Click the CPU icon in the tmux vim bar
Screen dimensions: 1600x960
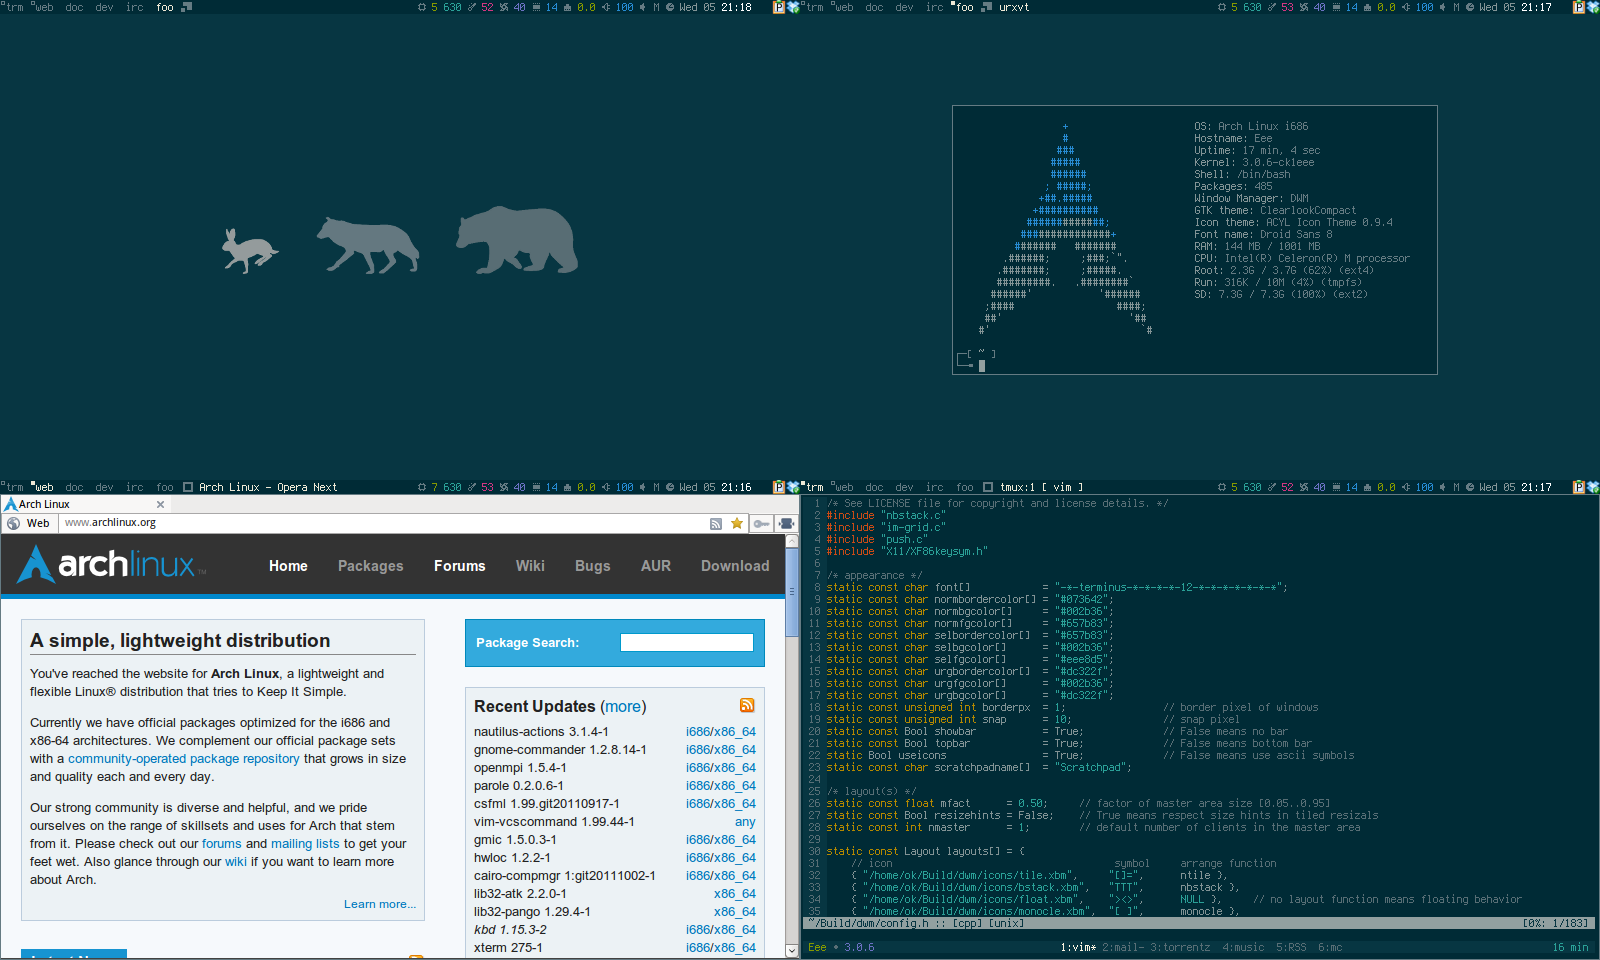[1221, 487]
